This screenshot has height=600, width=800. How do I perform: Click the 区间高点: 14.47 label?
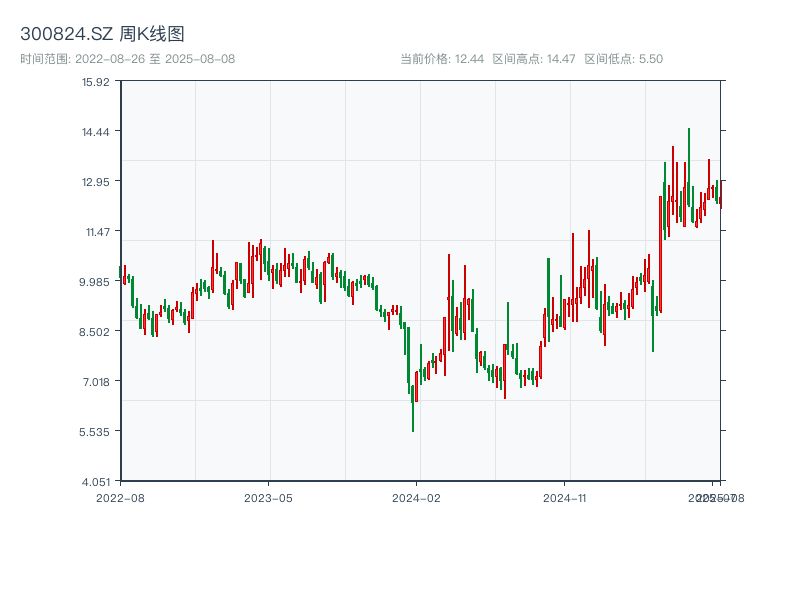click(534, 59)
